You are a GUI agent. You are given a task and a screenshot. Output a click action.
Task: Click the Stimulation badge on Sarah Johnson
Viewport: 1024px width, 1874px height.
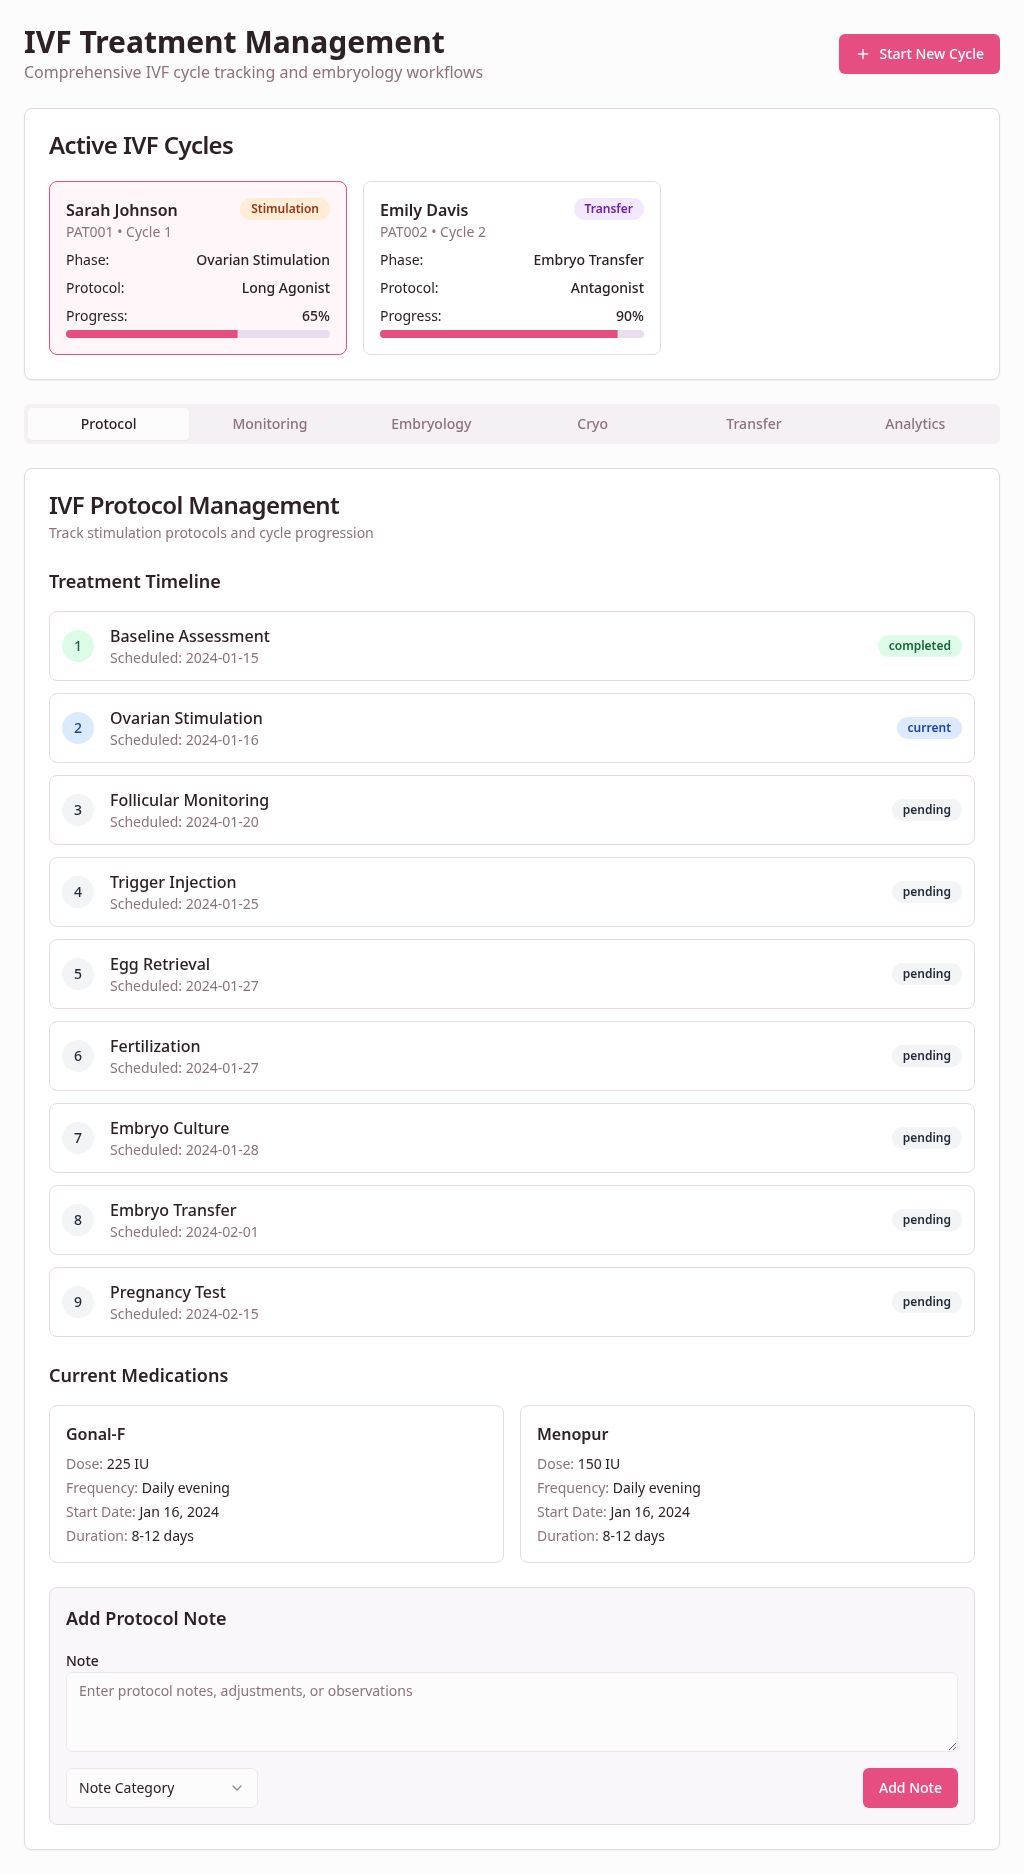(285, 209)
